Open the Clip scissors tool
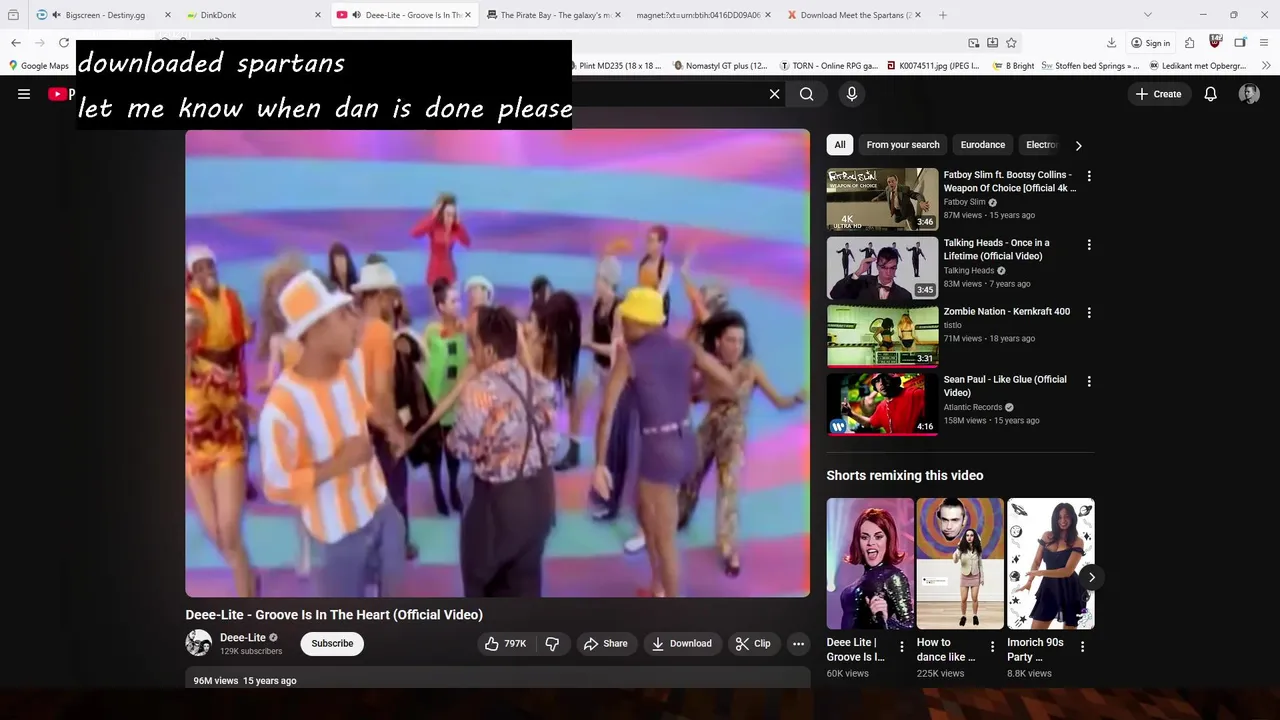 pyautogui.click(x=753, y=644)
